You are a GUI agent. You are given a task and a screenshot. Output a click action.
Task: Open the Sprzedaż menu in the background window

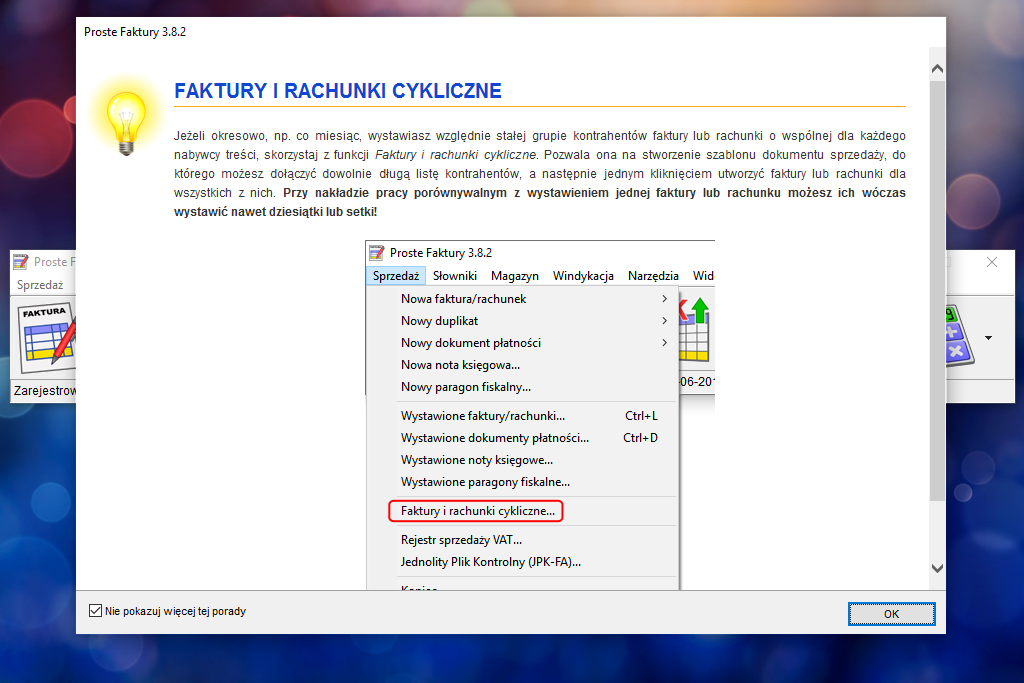click(40, 285)
